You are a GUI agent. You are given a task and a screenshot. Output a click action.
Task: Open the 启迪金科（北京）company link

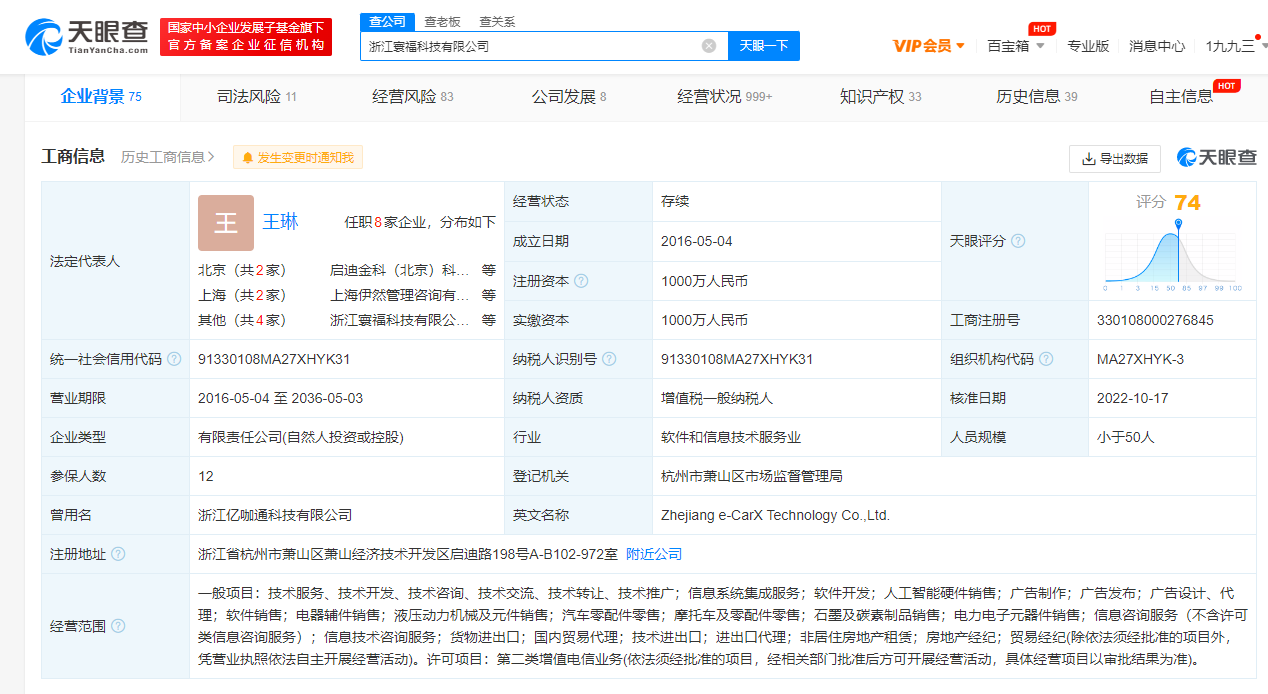[x=400, y=269]
